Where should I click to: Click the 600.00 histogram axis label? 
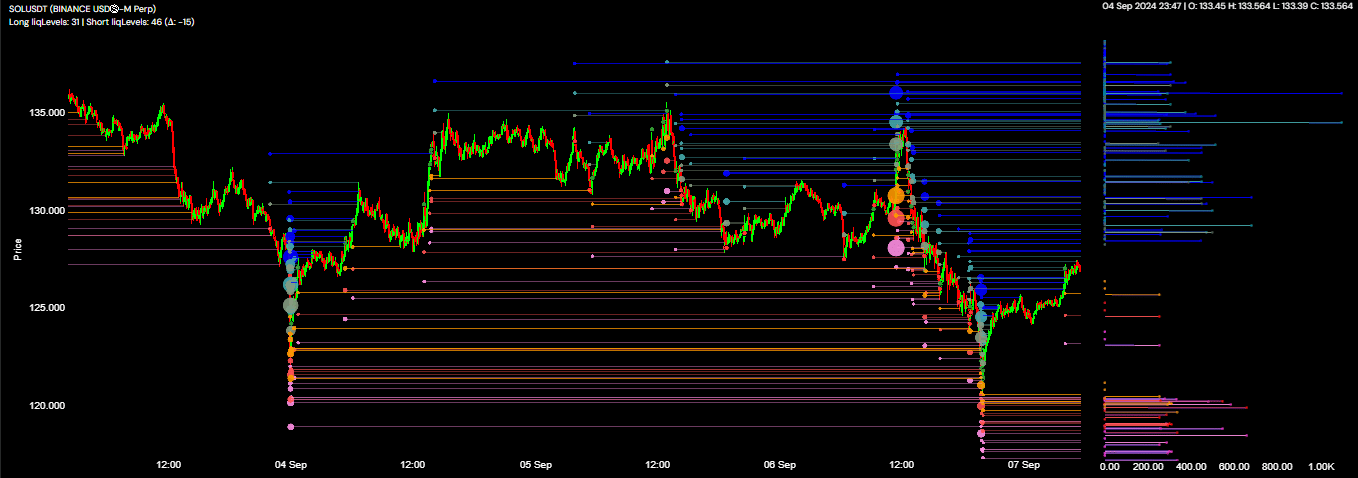1236,467
